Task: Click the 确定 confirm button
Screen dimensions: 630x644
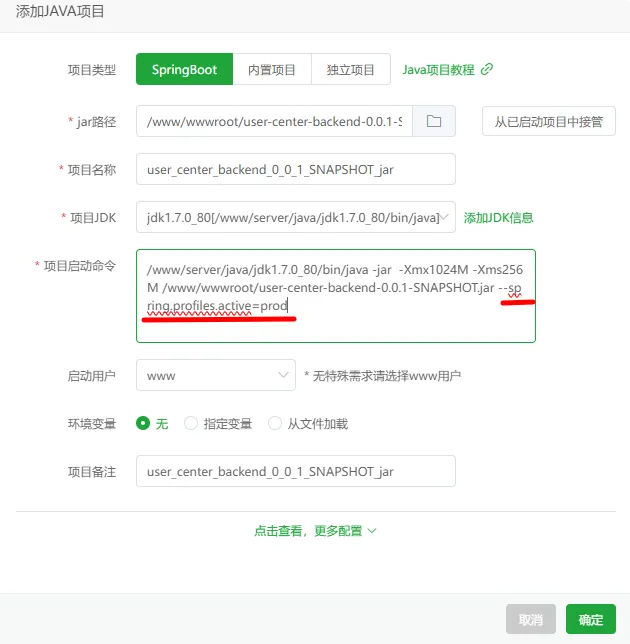Action: click(591, 619)
